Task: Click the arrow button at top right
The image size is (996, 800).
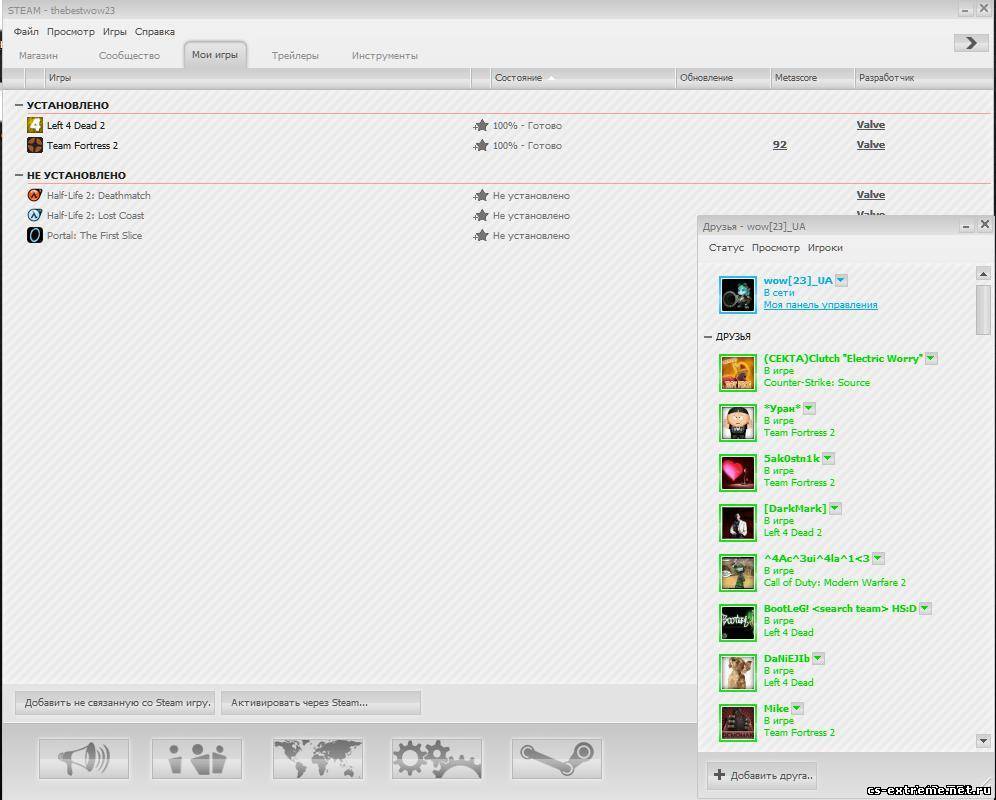Action: tap(971, 43)
